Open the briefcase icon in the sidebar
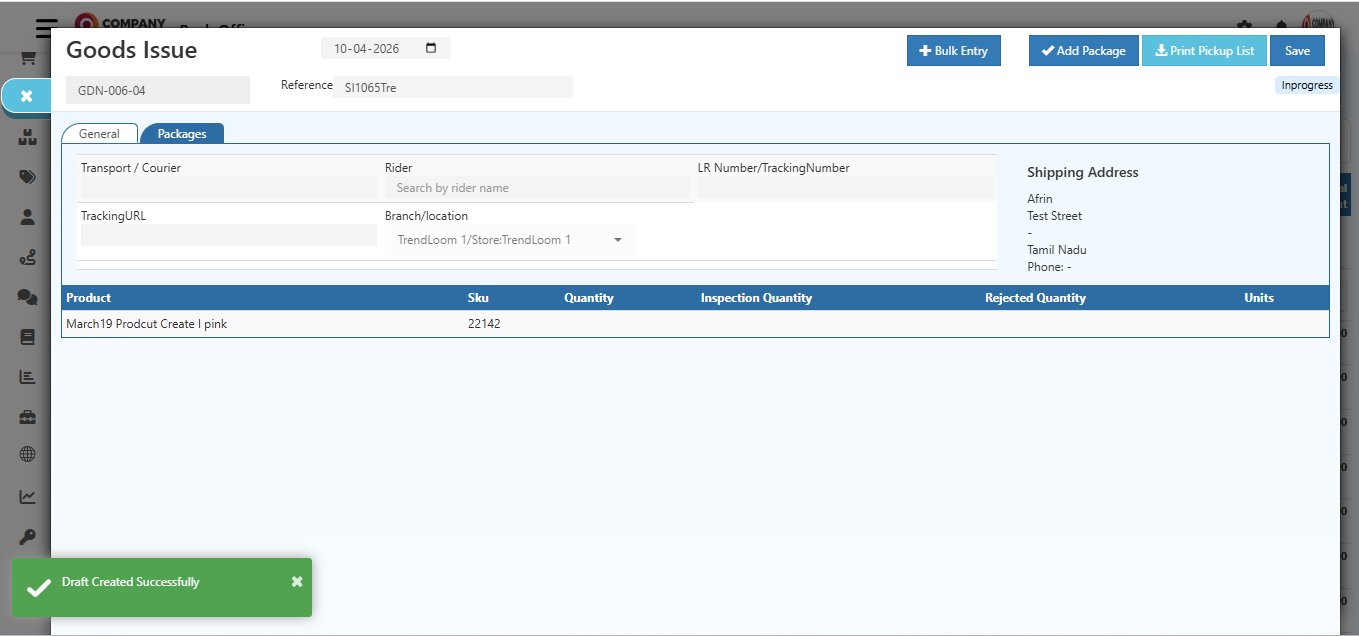The width and height of the screenshot is (1359, 636). pyautogui.click(x=27, y=417)
